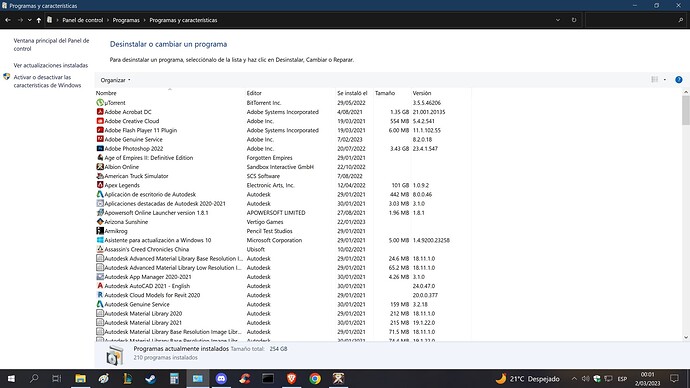This screenshot has height=388, width=690.
Task: Click the vertical scrollbar thumb
Action: click(x=686, y=110)
